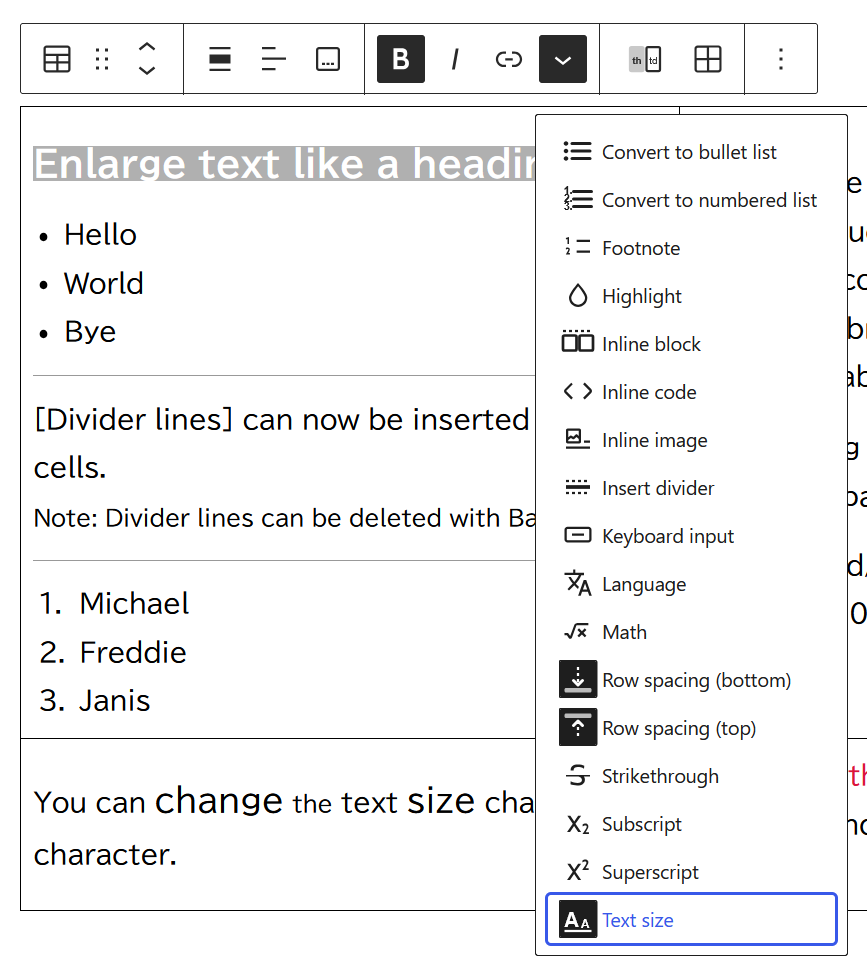Move block down with down chevron
The height and width of the screenshot is (980, 867).
pyautogui.click(x=147, y=71)
